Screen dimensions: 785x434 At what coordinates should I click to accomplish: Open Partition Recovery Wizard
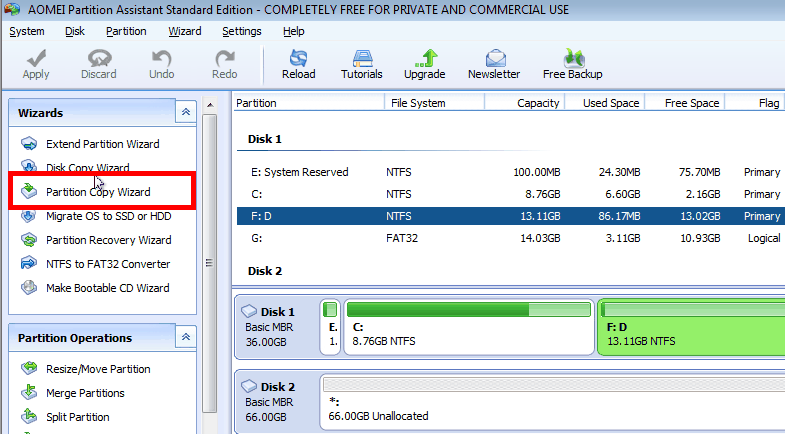tap(109, 240)
